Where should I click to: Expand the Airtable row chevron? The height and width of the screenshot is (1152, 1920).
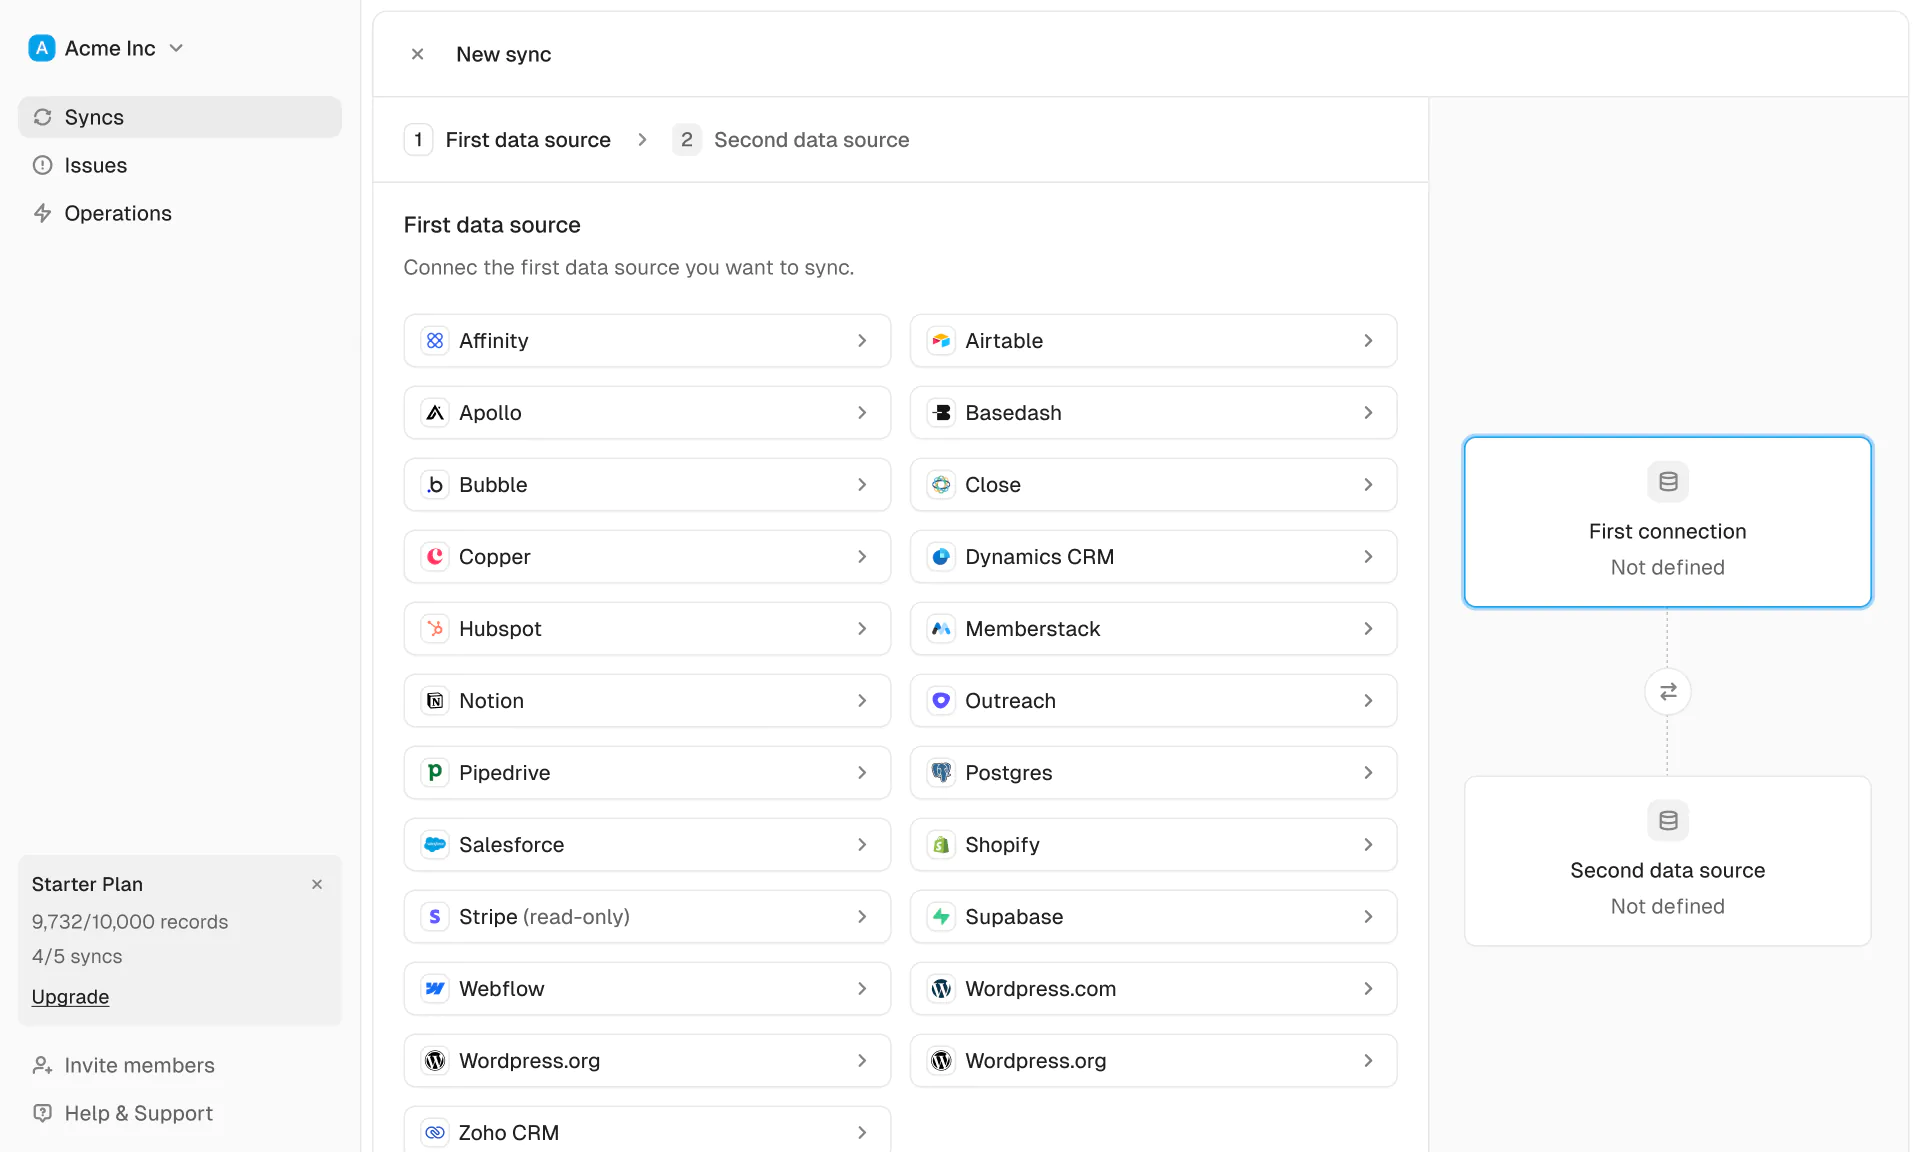click(1368, 341)
